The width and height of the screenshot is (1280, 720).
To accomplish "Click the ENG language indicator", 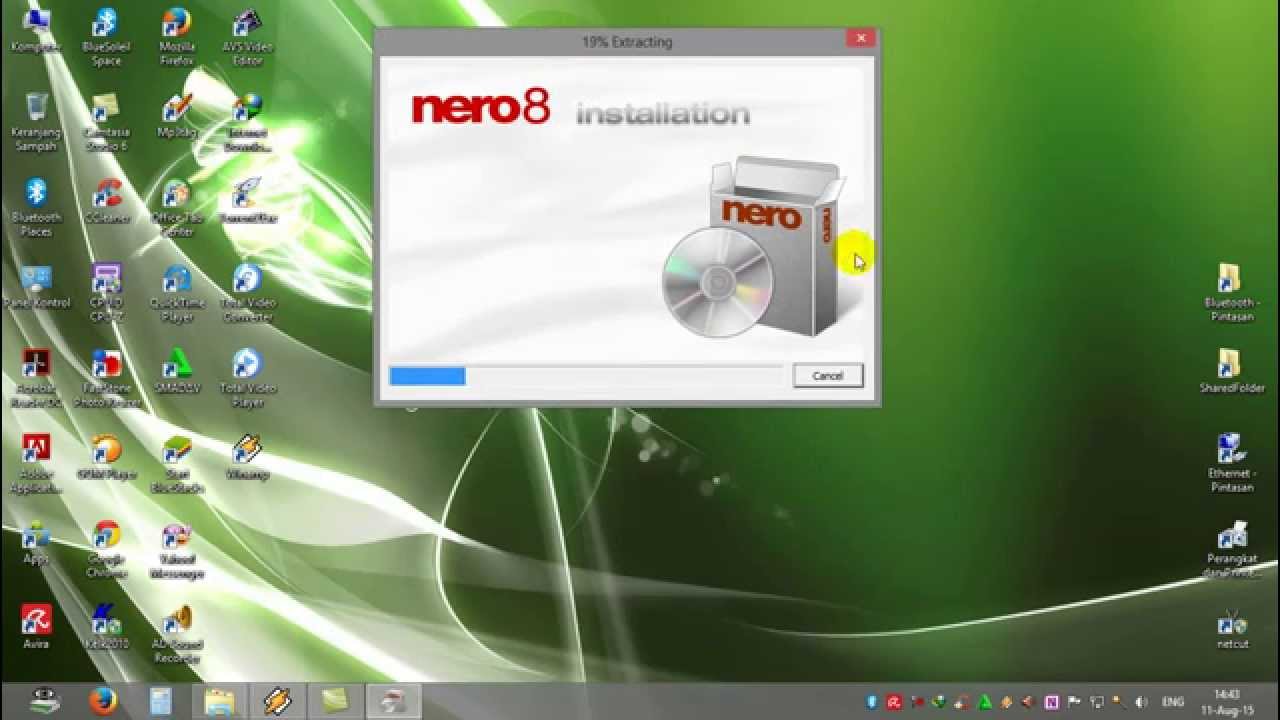I will click(x=1173, y=702).
